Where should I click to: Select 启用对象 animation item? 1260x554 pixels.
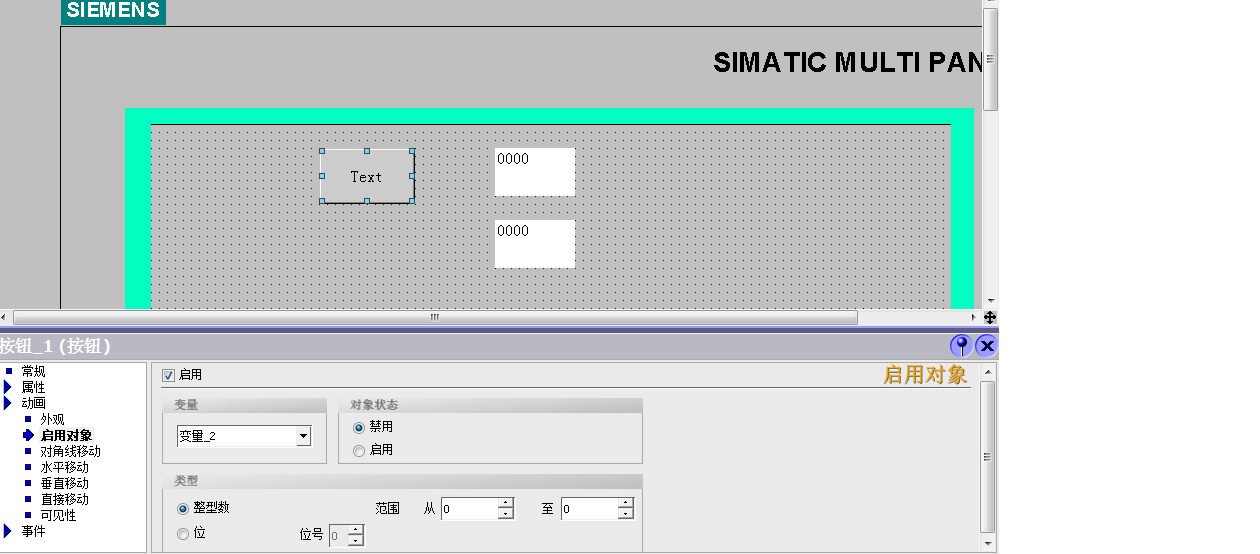[x=66, y=435]
